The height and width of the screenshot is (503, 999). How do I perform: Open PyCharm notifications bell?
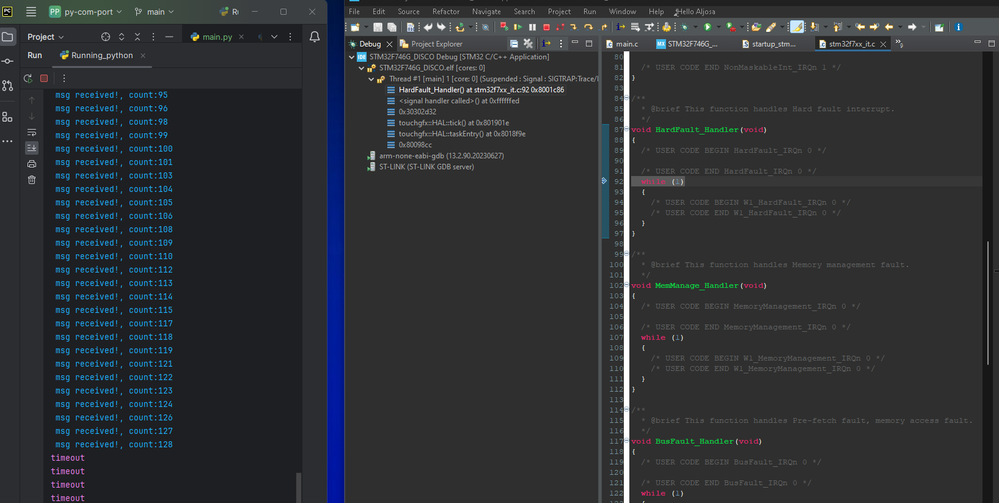coord(314,37)
